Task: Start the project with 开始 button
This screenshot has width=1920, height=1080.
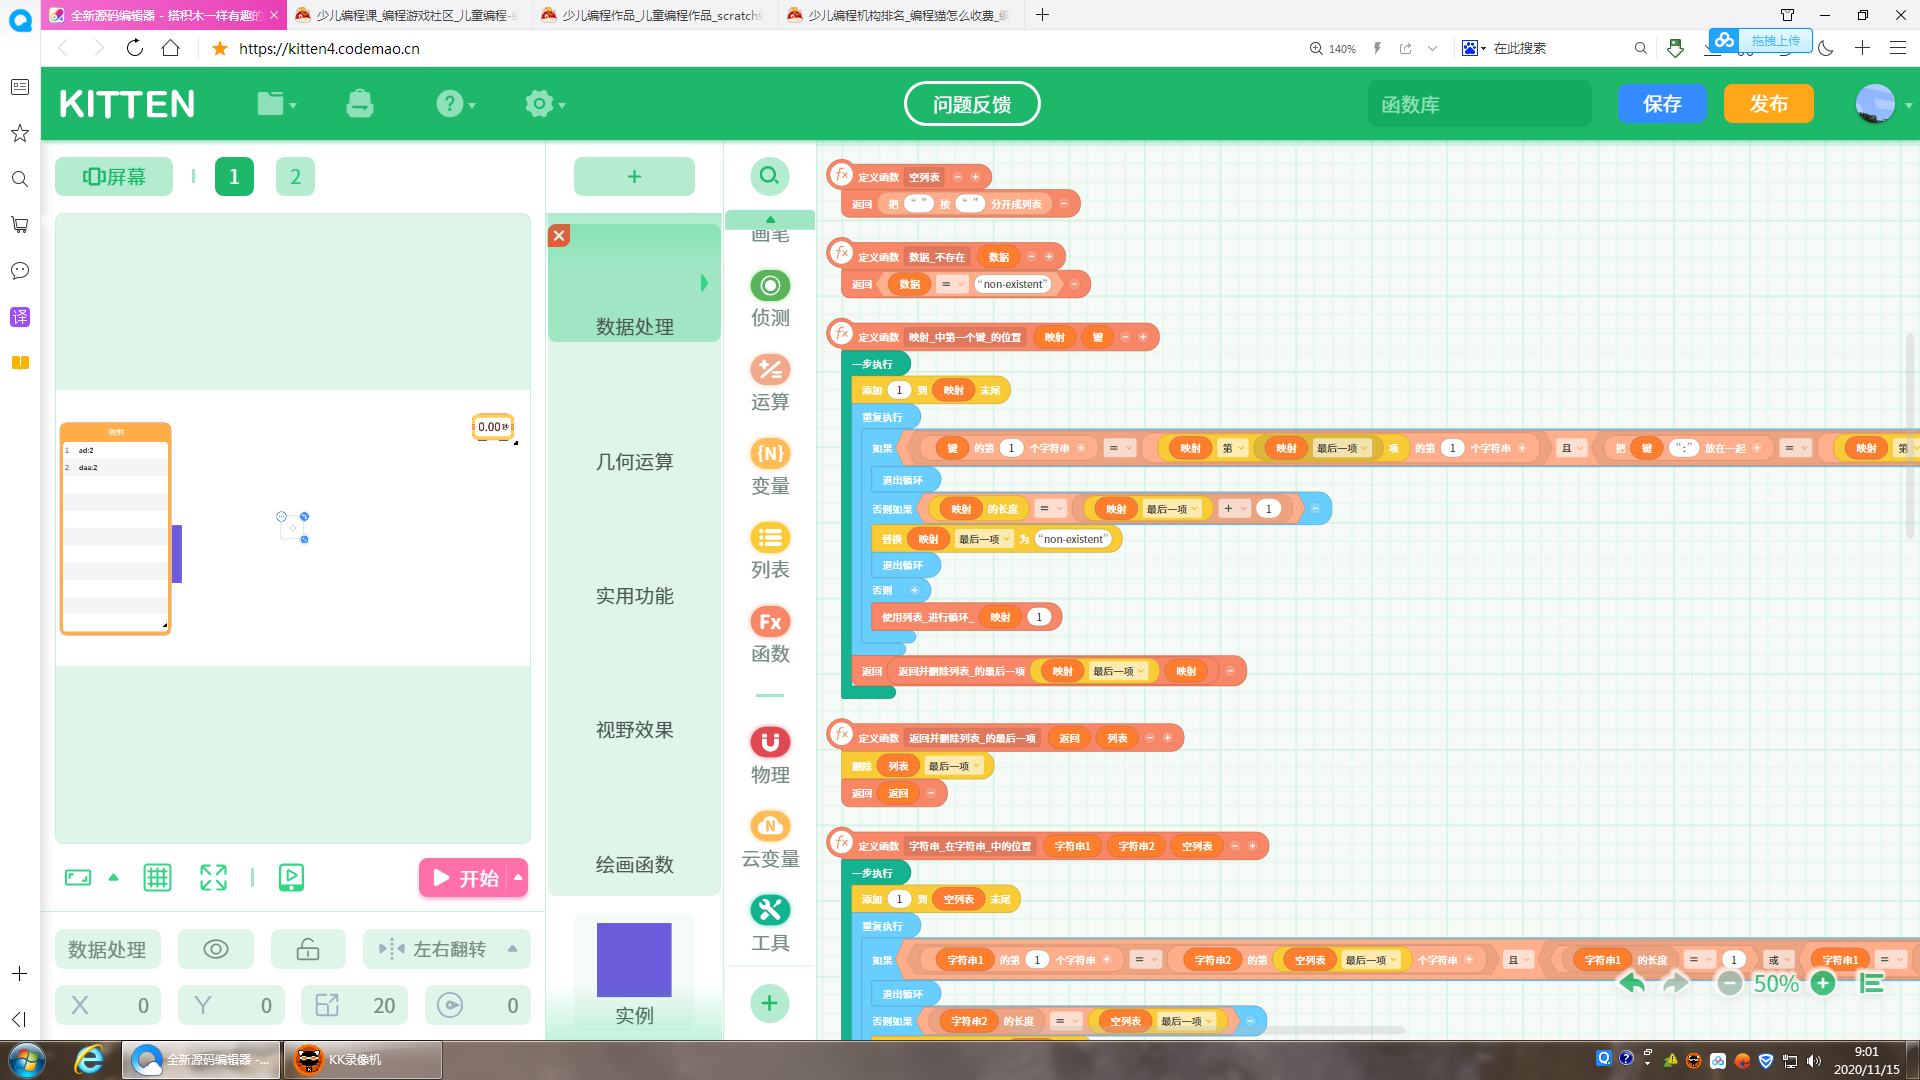Action: (466, 878)
